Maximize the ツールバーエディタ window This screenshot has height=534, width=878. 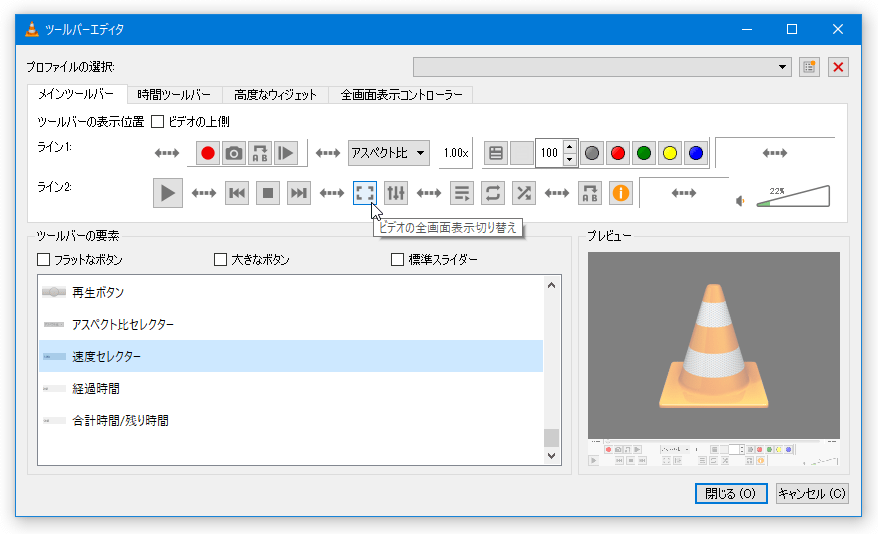pos(792,29)
